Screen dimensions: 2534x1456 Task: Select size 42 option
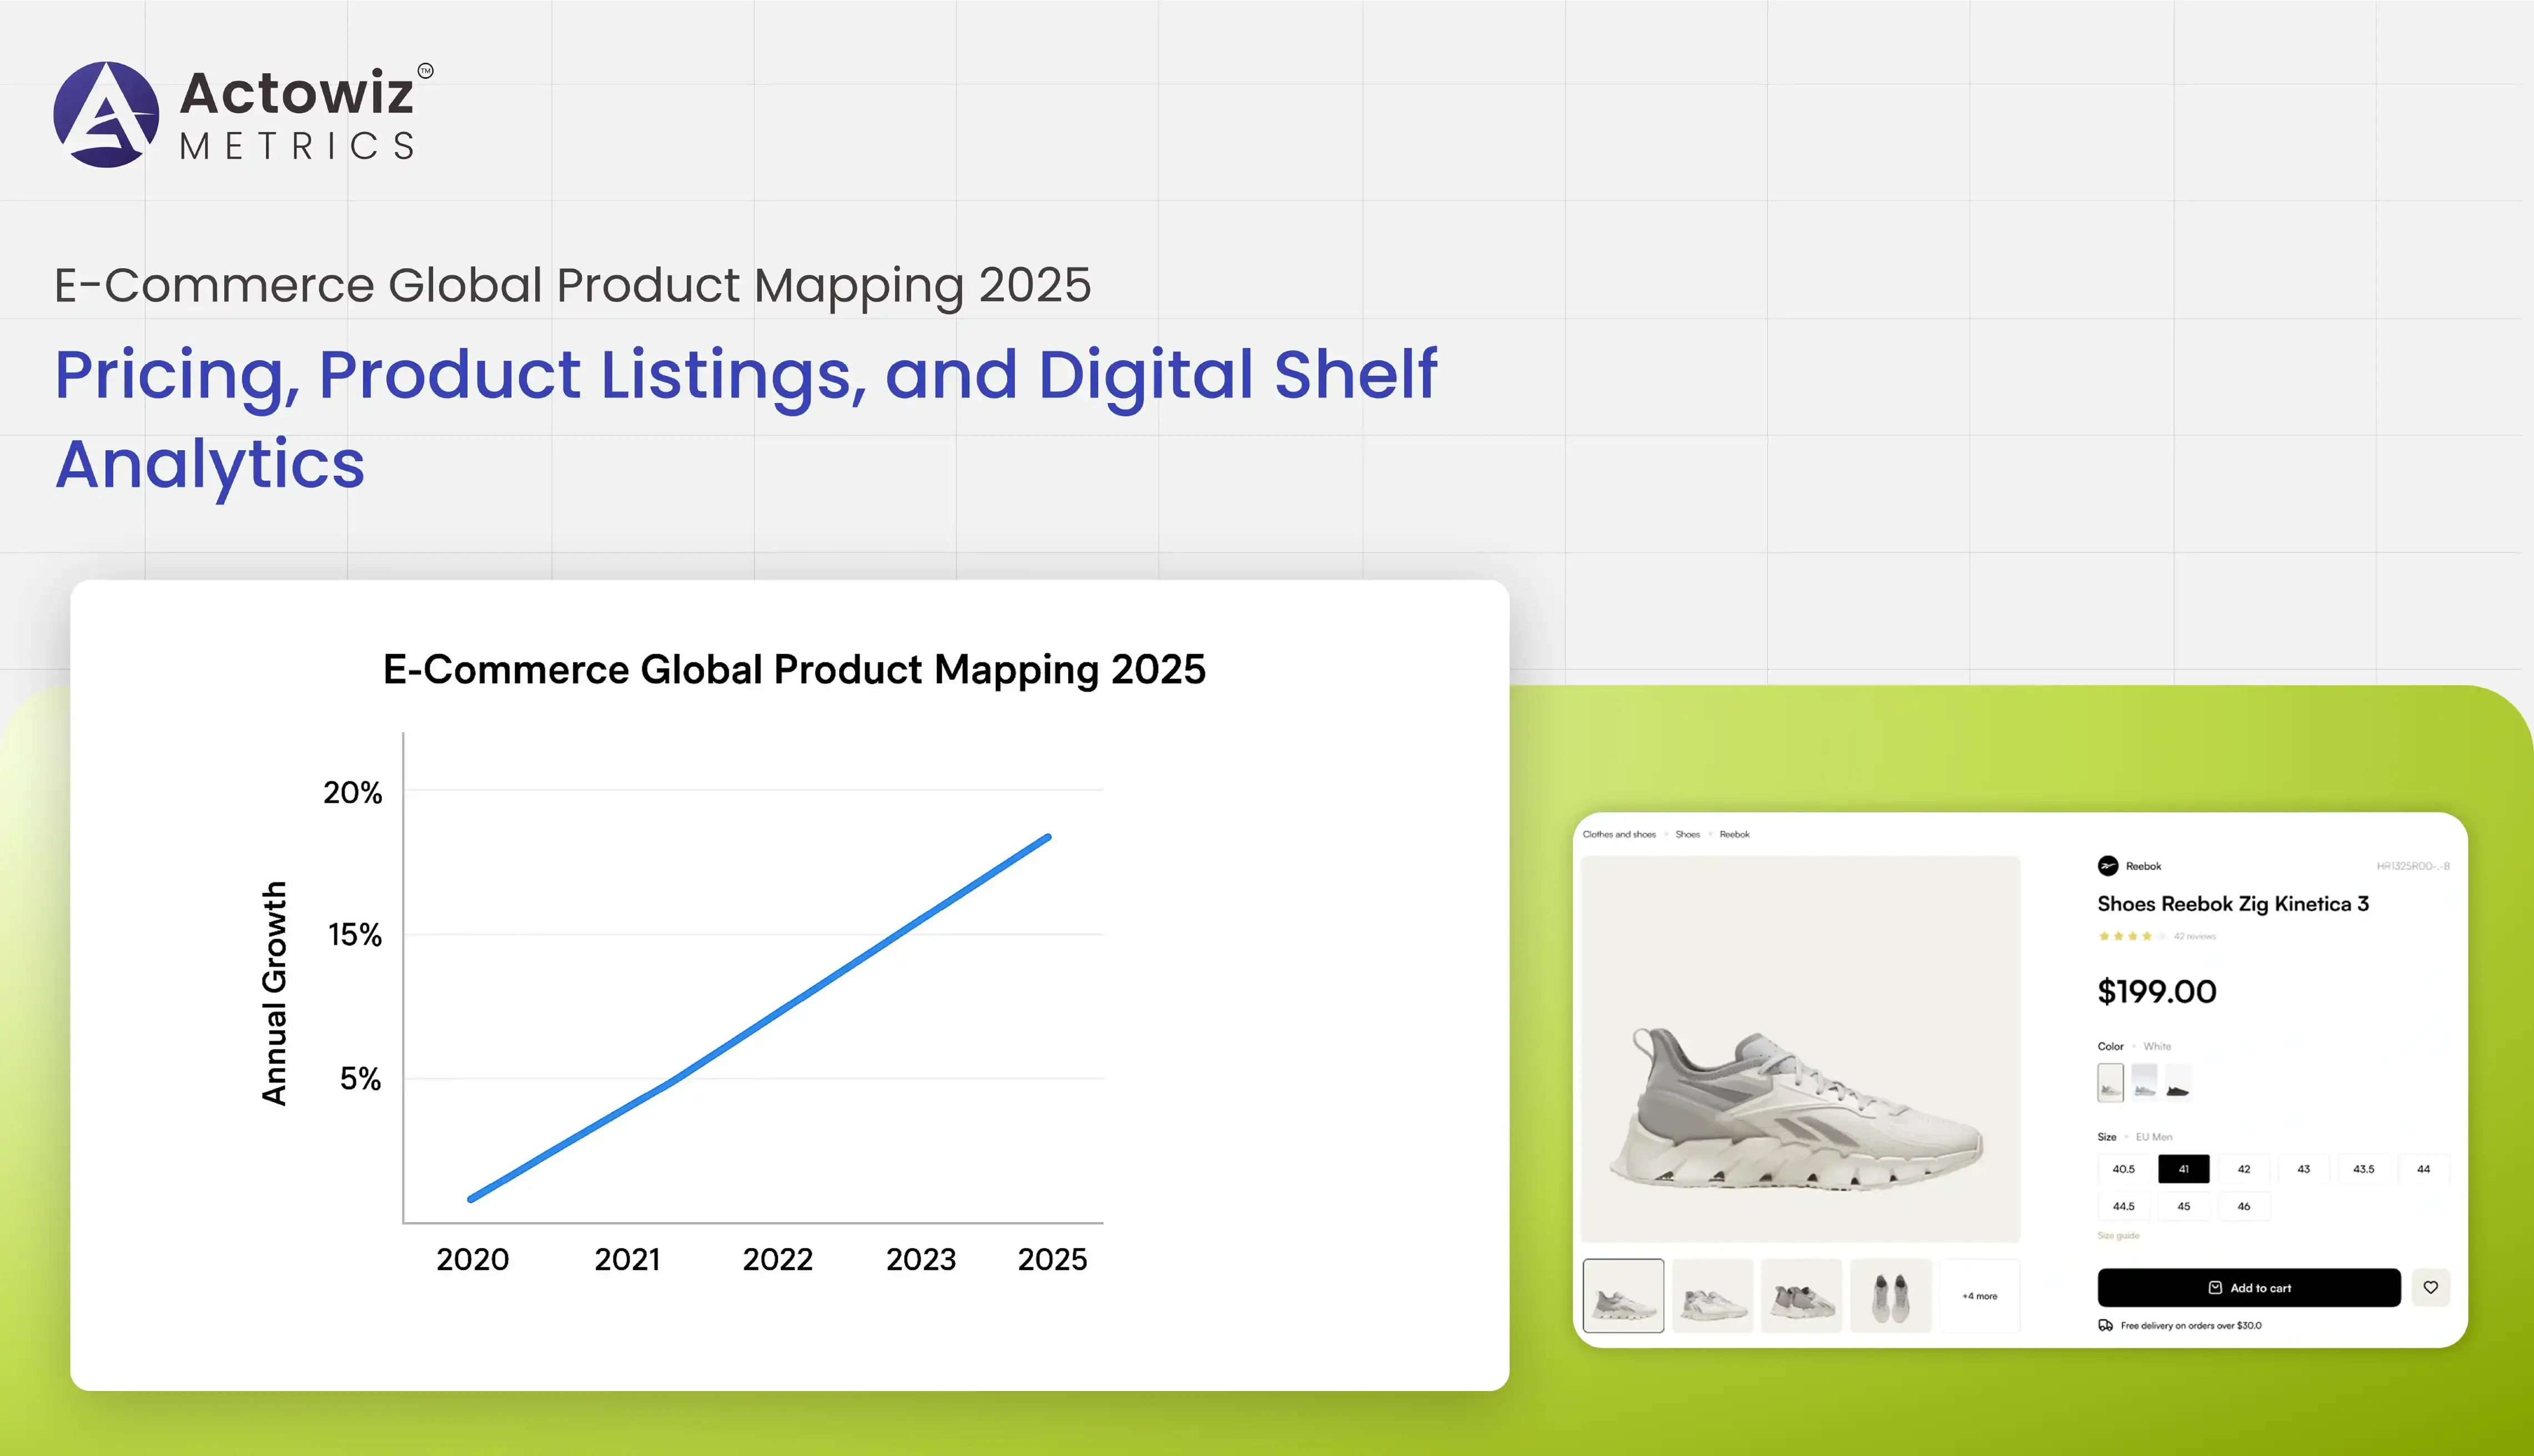pos(2243,1169)
